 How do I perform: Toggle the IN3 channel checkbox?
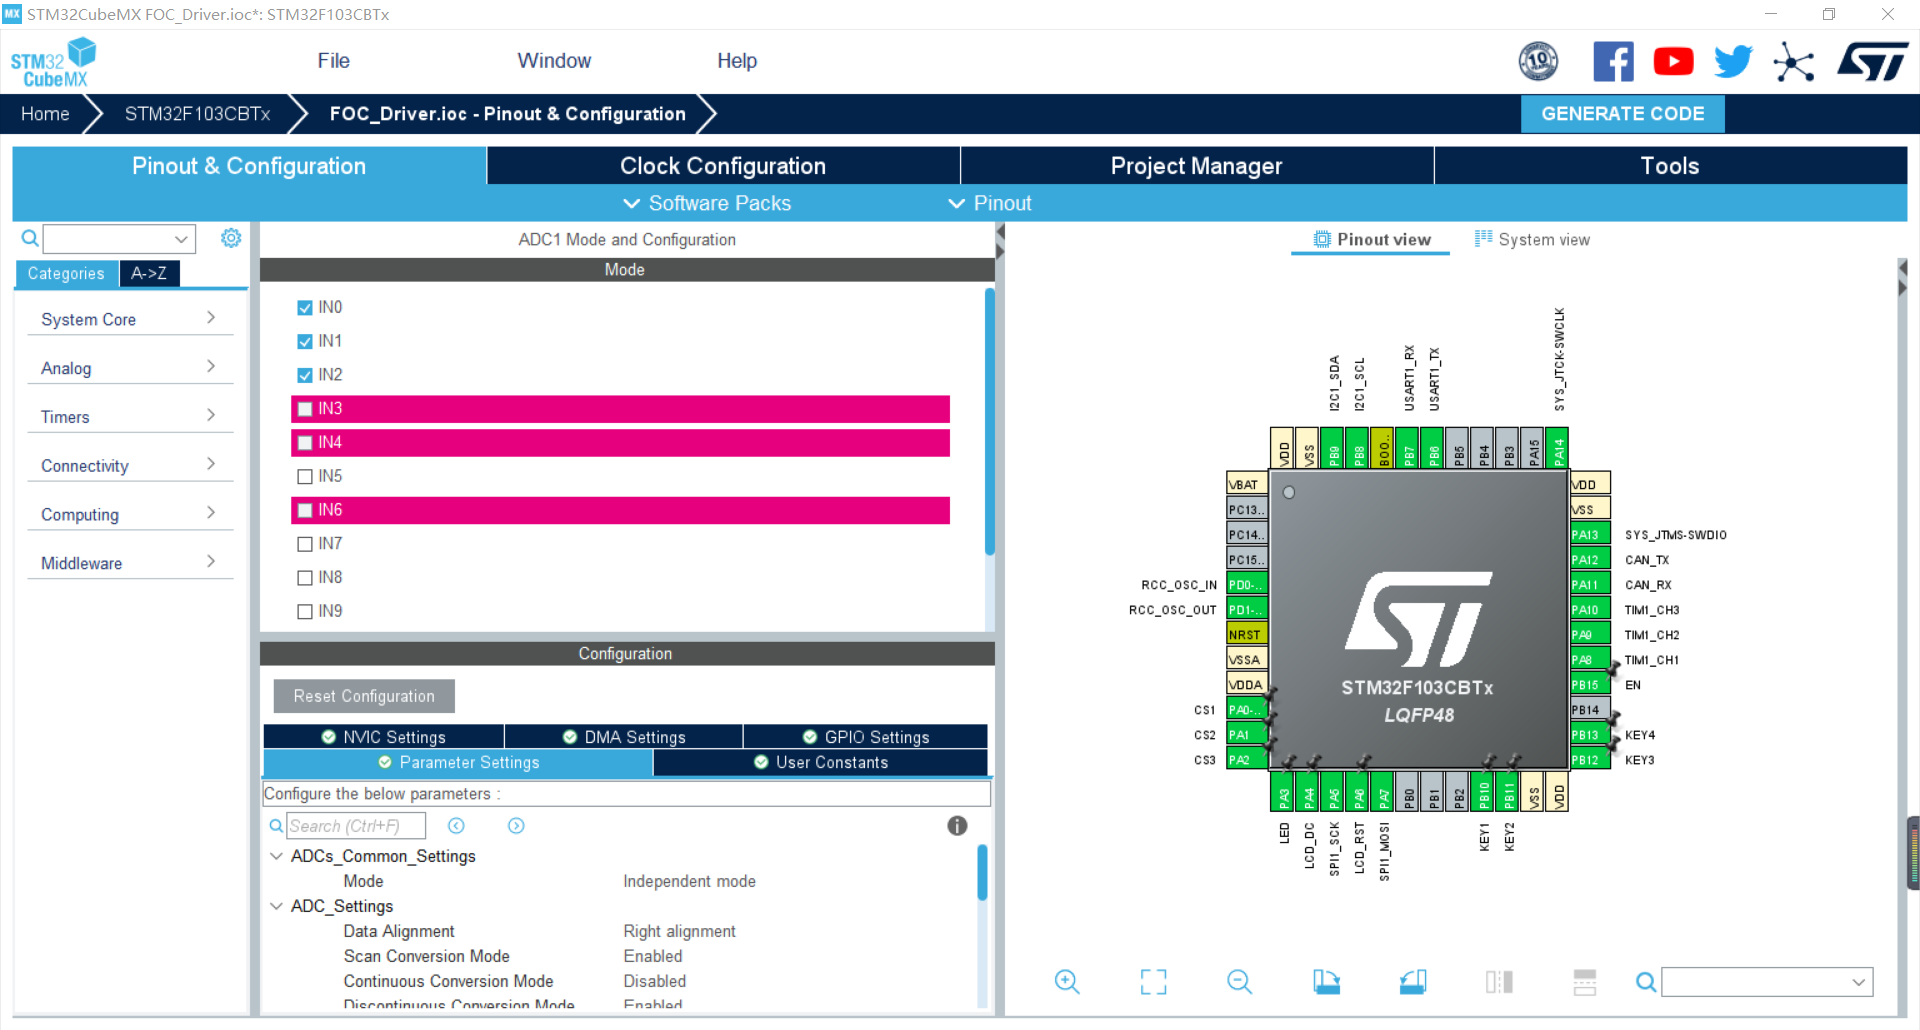(305, 409)
